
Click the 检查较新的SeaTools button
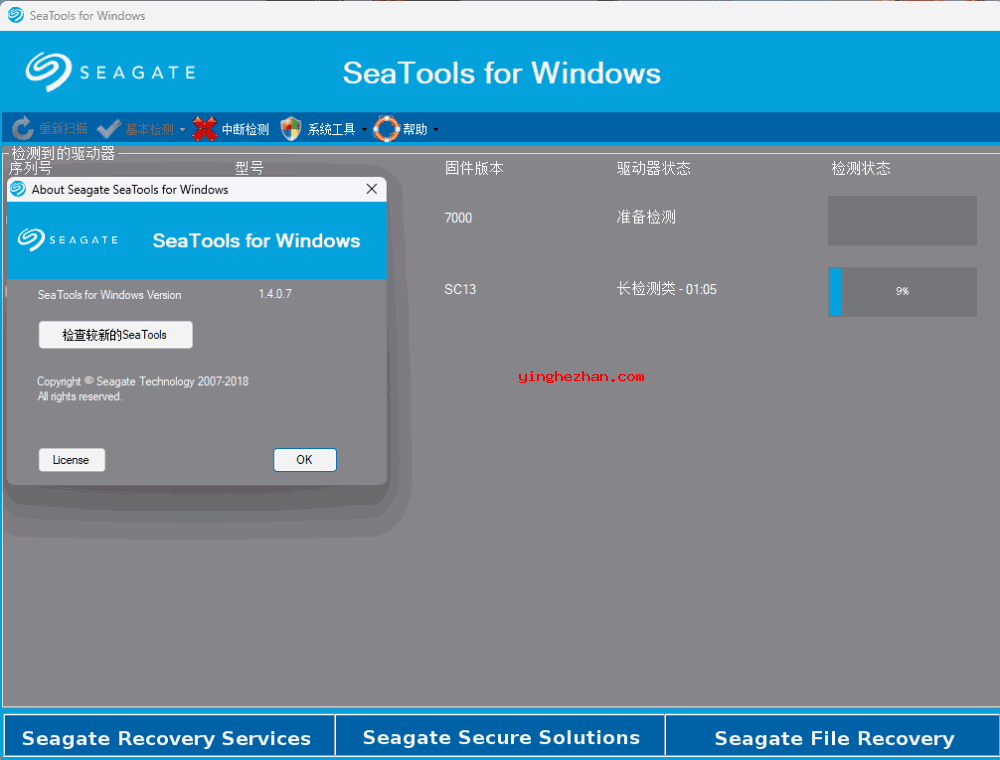tap(115, 335)
